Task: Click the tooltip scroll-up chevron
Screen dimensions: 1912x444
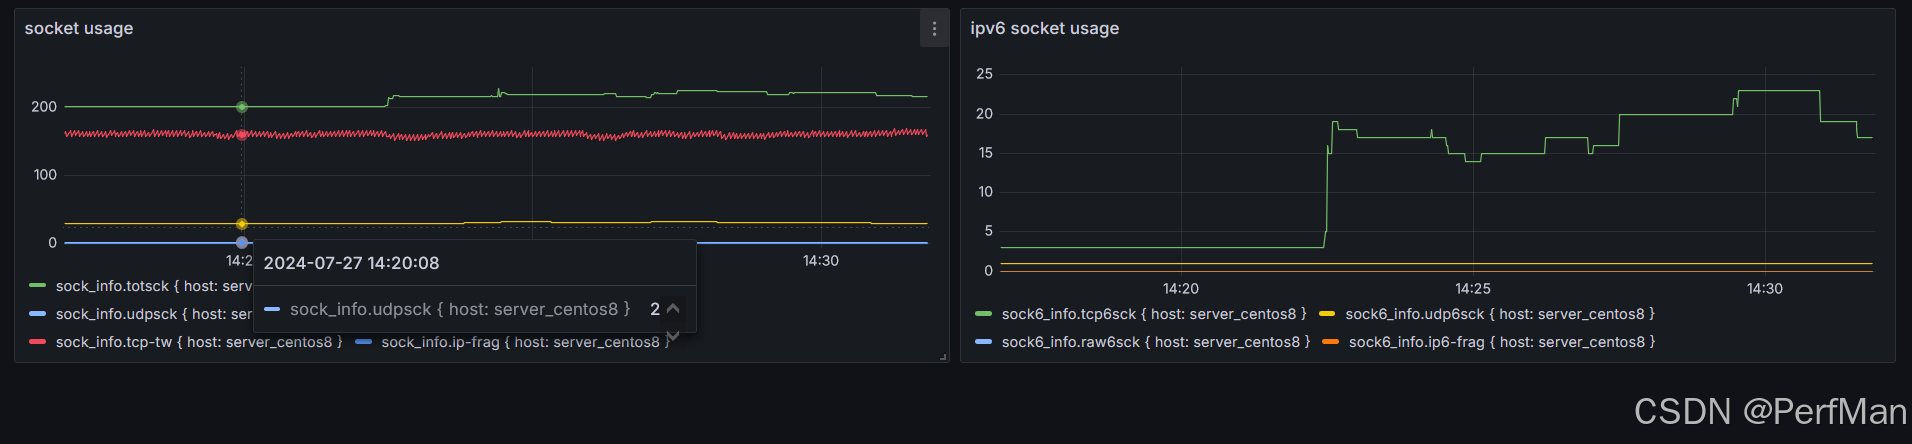Action: pos(673,309)
